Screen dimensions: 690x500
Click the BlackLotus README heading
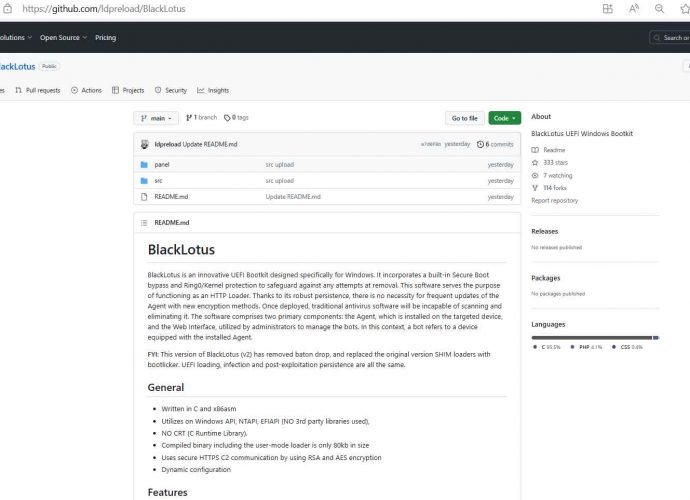pos(181,250)
